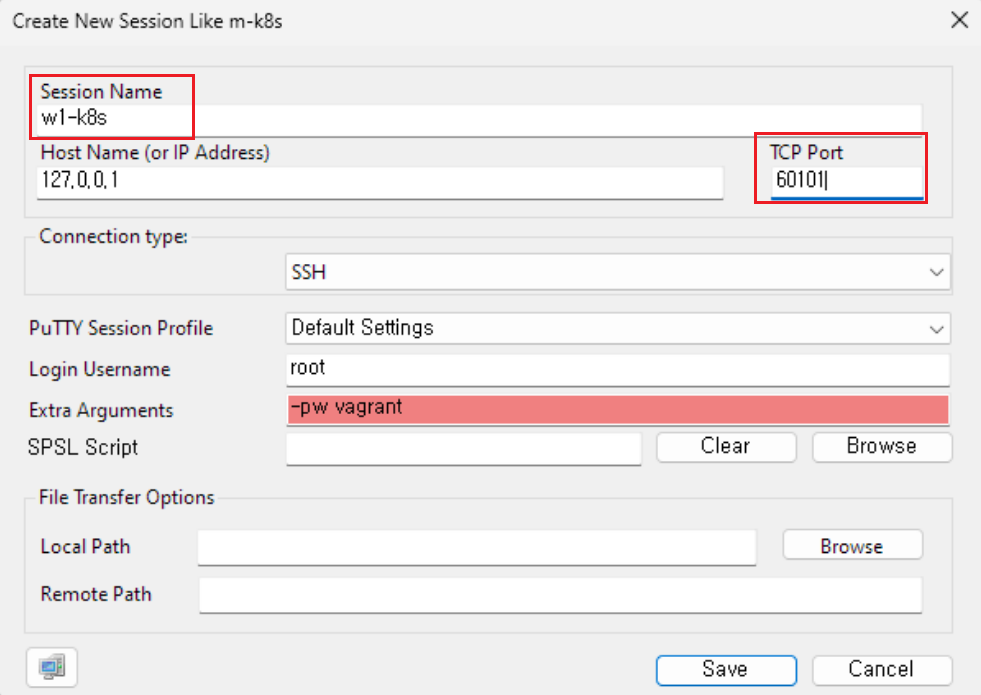Viewport: 981px width, 695px height.
Task: Click Clear next to SPSL Script
Action: 726,447
